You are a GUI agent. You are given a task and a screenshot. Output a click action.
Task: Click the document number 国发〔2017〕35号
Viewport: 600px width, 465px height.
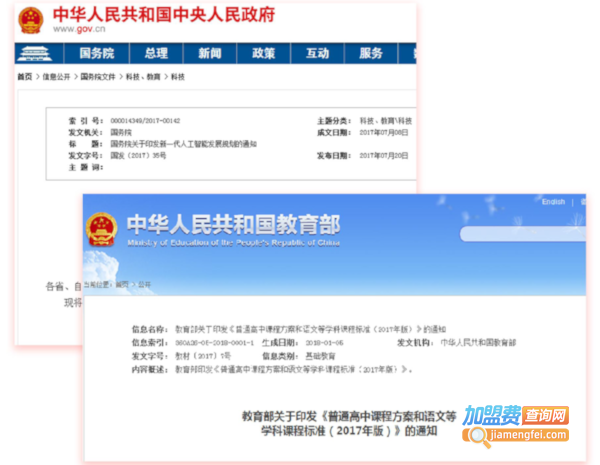point(138,155)
